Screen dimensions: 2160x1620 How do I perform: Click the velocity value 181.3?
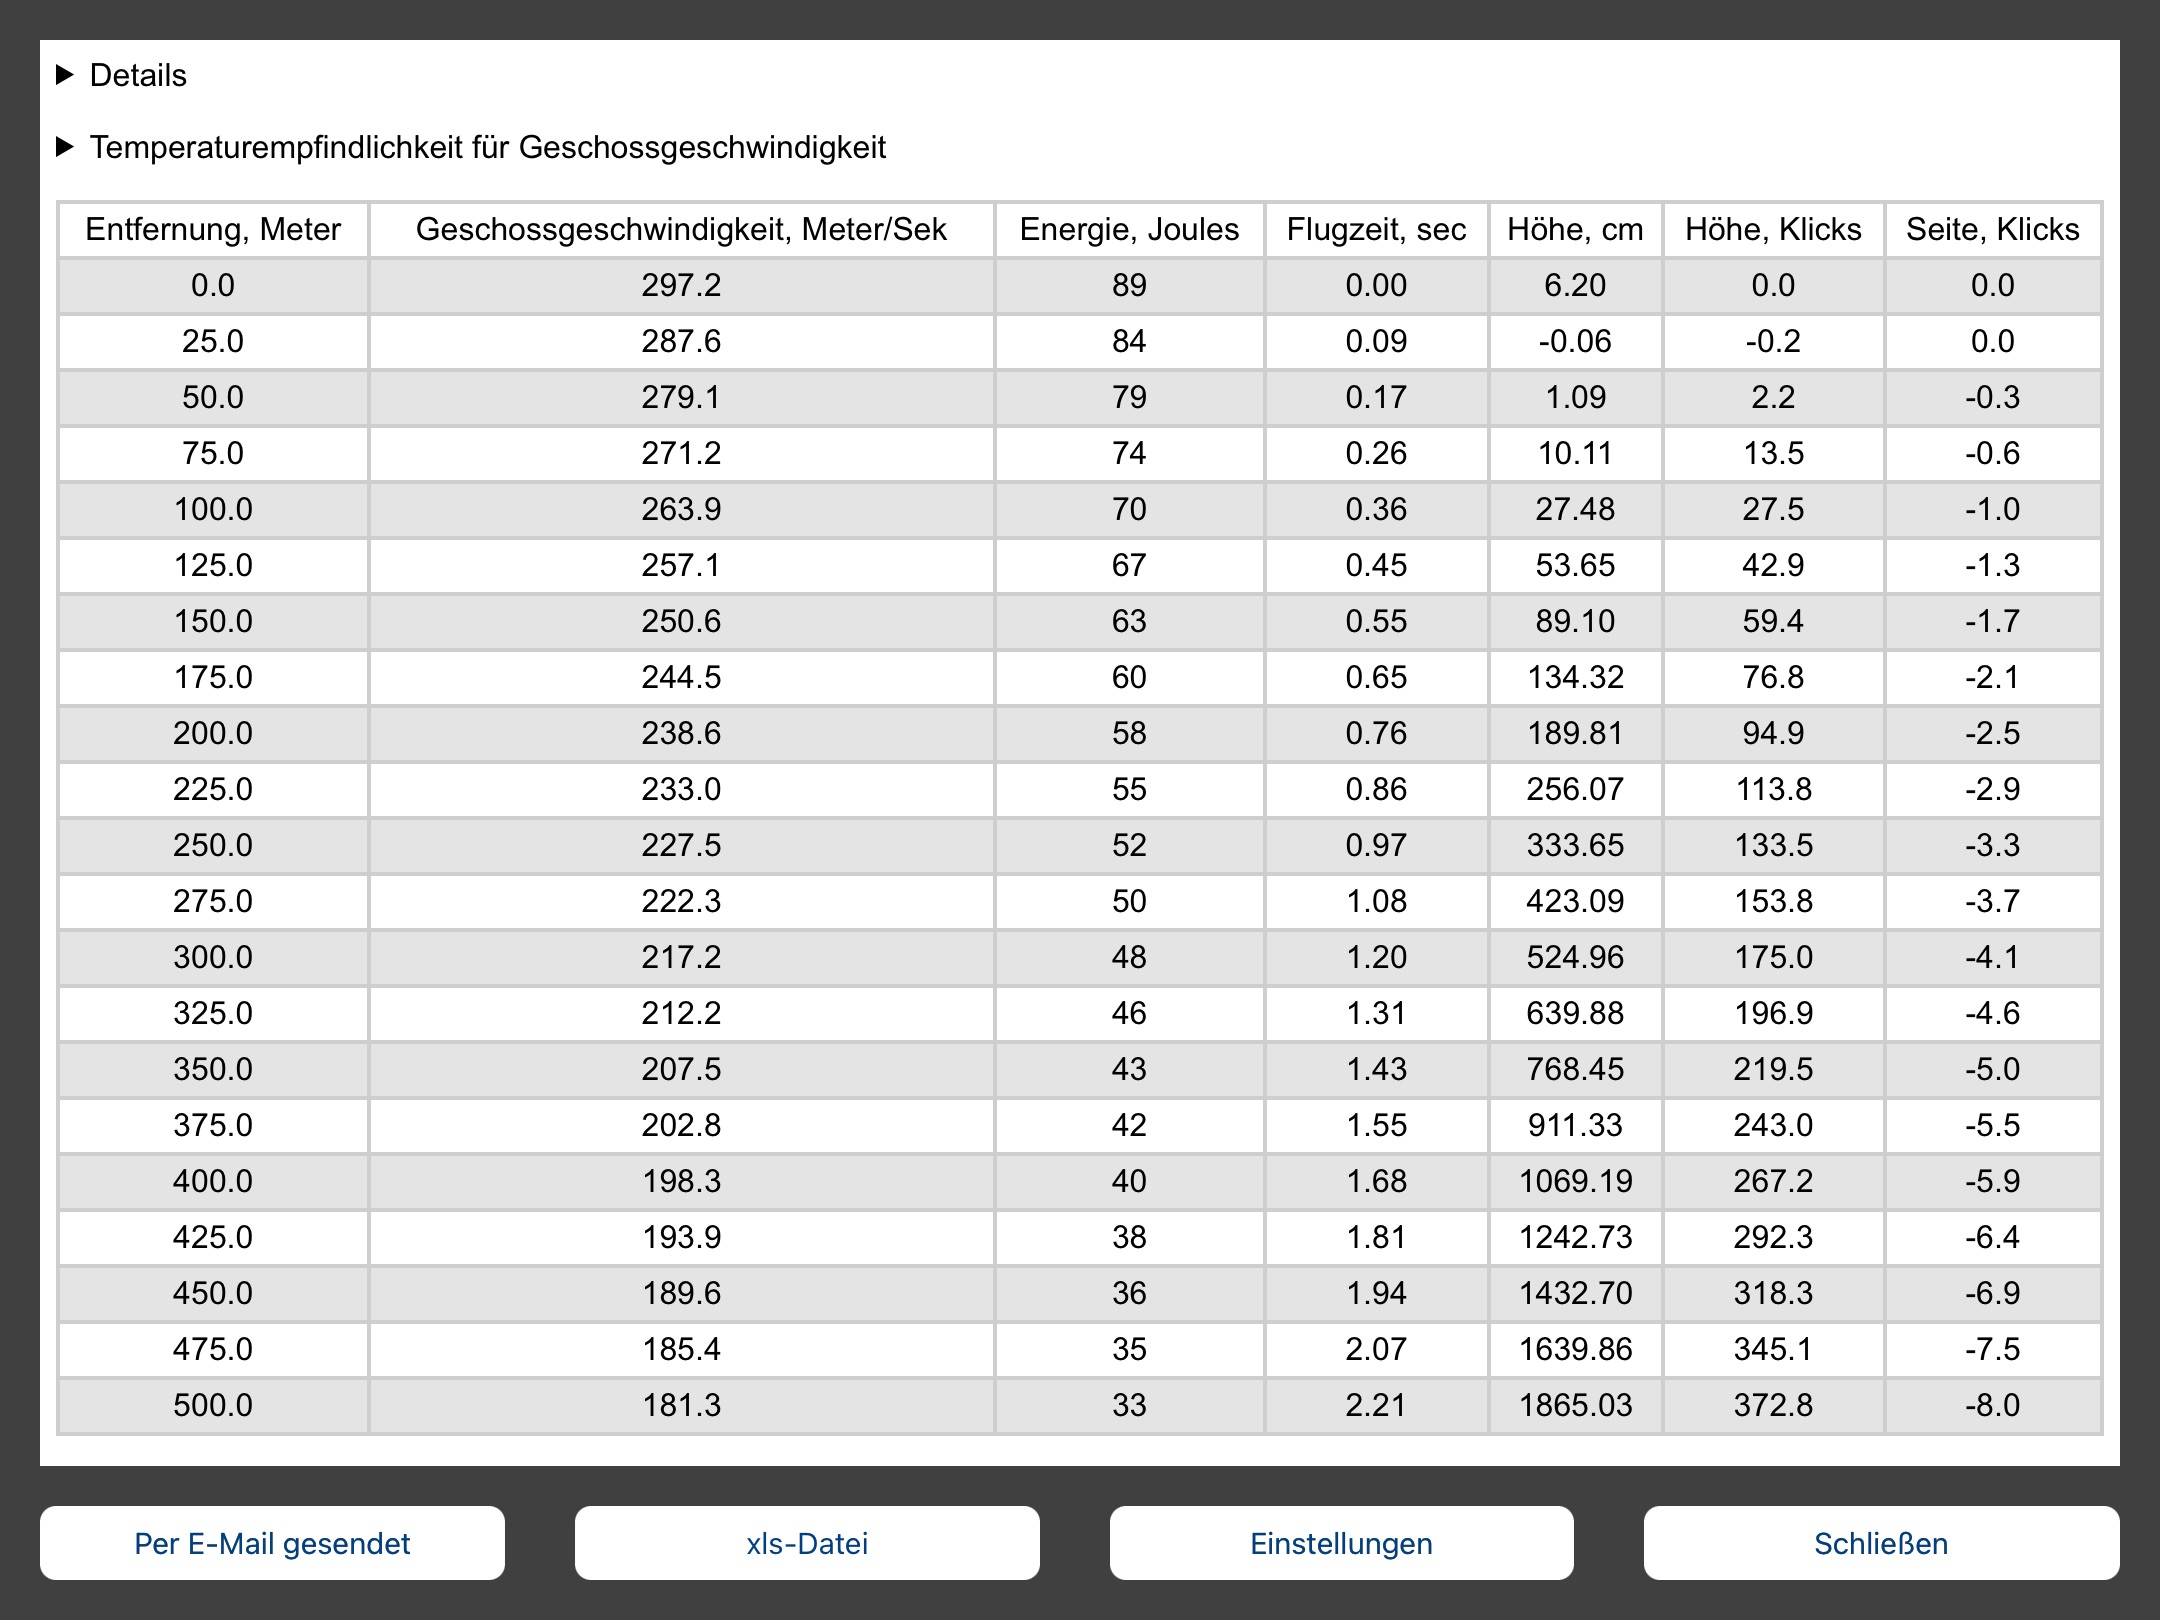click(681, 1405)
